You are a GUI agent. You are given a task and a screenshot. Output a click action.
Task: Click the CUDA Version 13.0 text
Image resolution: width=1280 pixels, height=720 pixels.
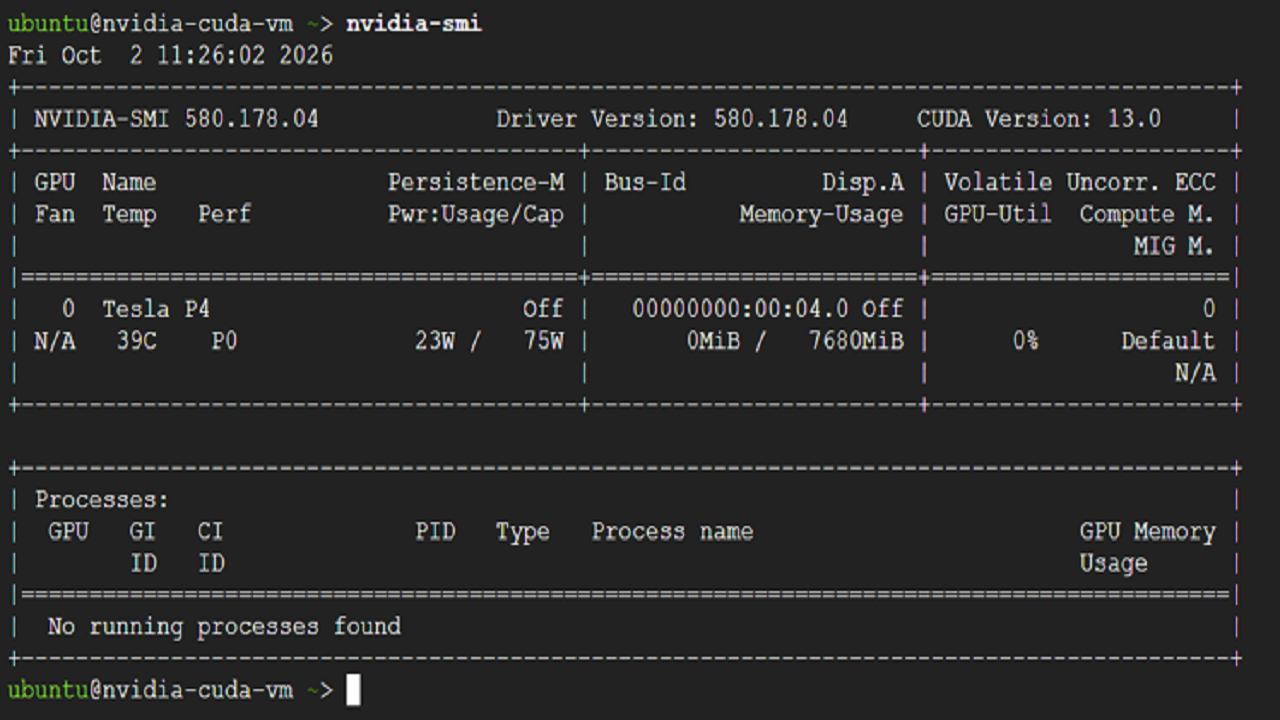click(x=1039, y=119)
